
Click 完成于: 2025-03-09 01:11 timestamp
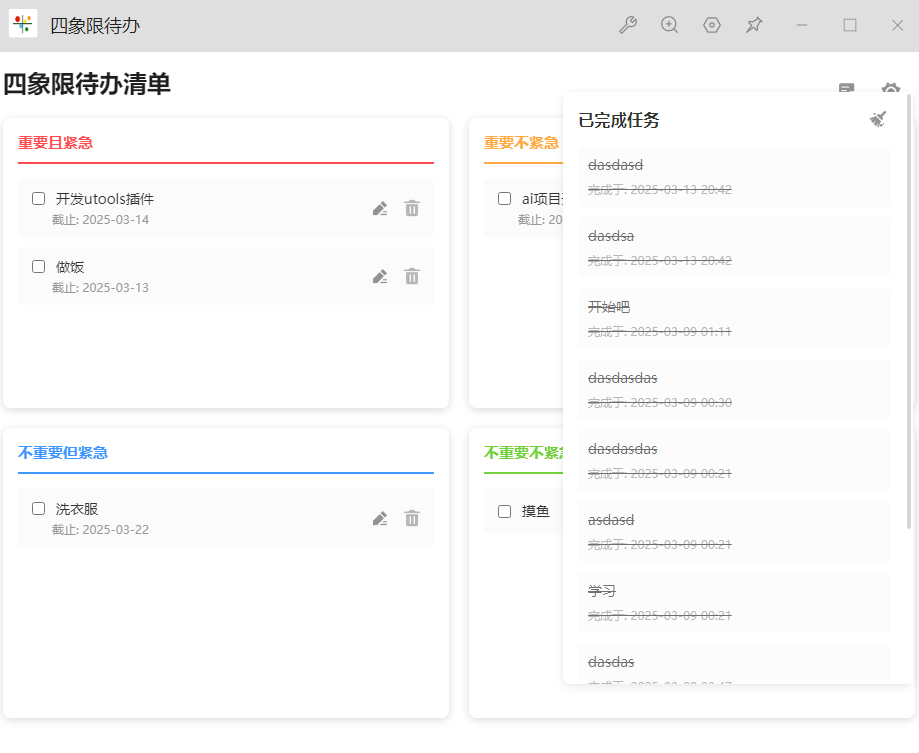pyautogui.click(x=659, y=332)
